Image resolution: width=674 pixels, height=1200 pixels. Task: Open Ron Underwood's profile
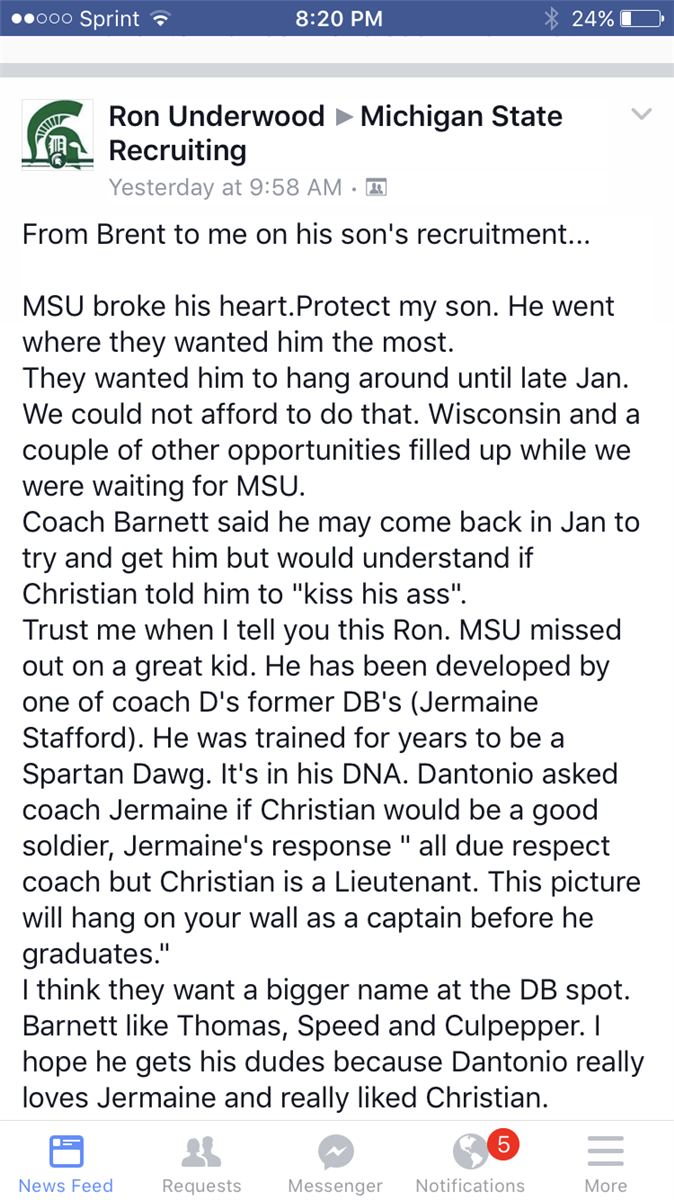(x=216, y=116)
